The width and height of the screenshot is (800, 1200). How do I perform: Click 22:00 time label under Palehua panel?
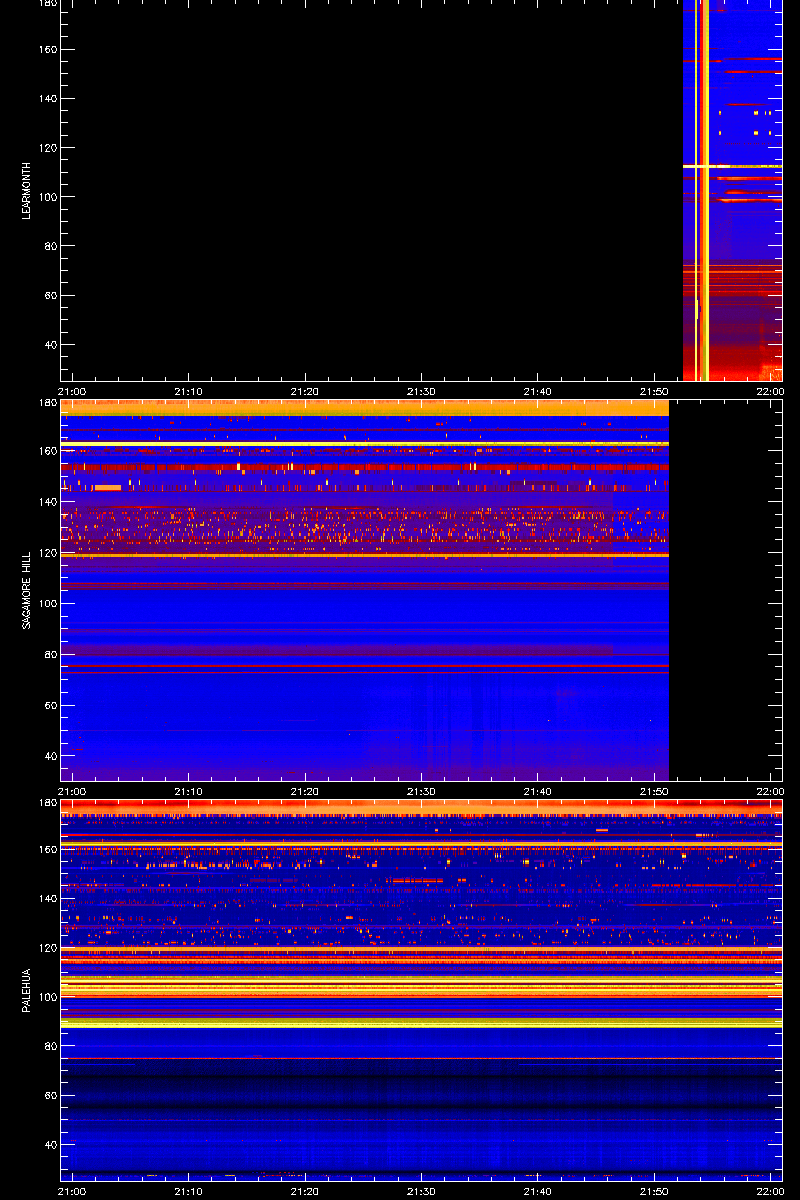click(x=770, y=1191)
